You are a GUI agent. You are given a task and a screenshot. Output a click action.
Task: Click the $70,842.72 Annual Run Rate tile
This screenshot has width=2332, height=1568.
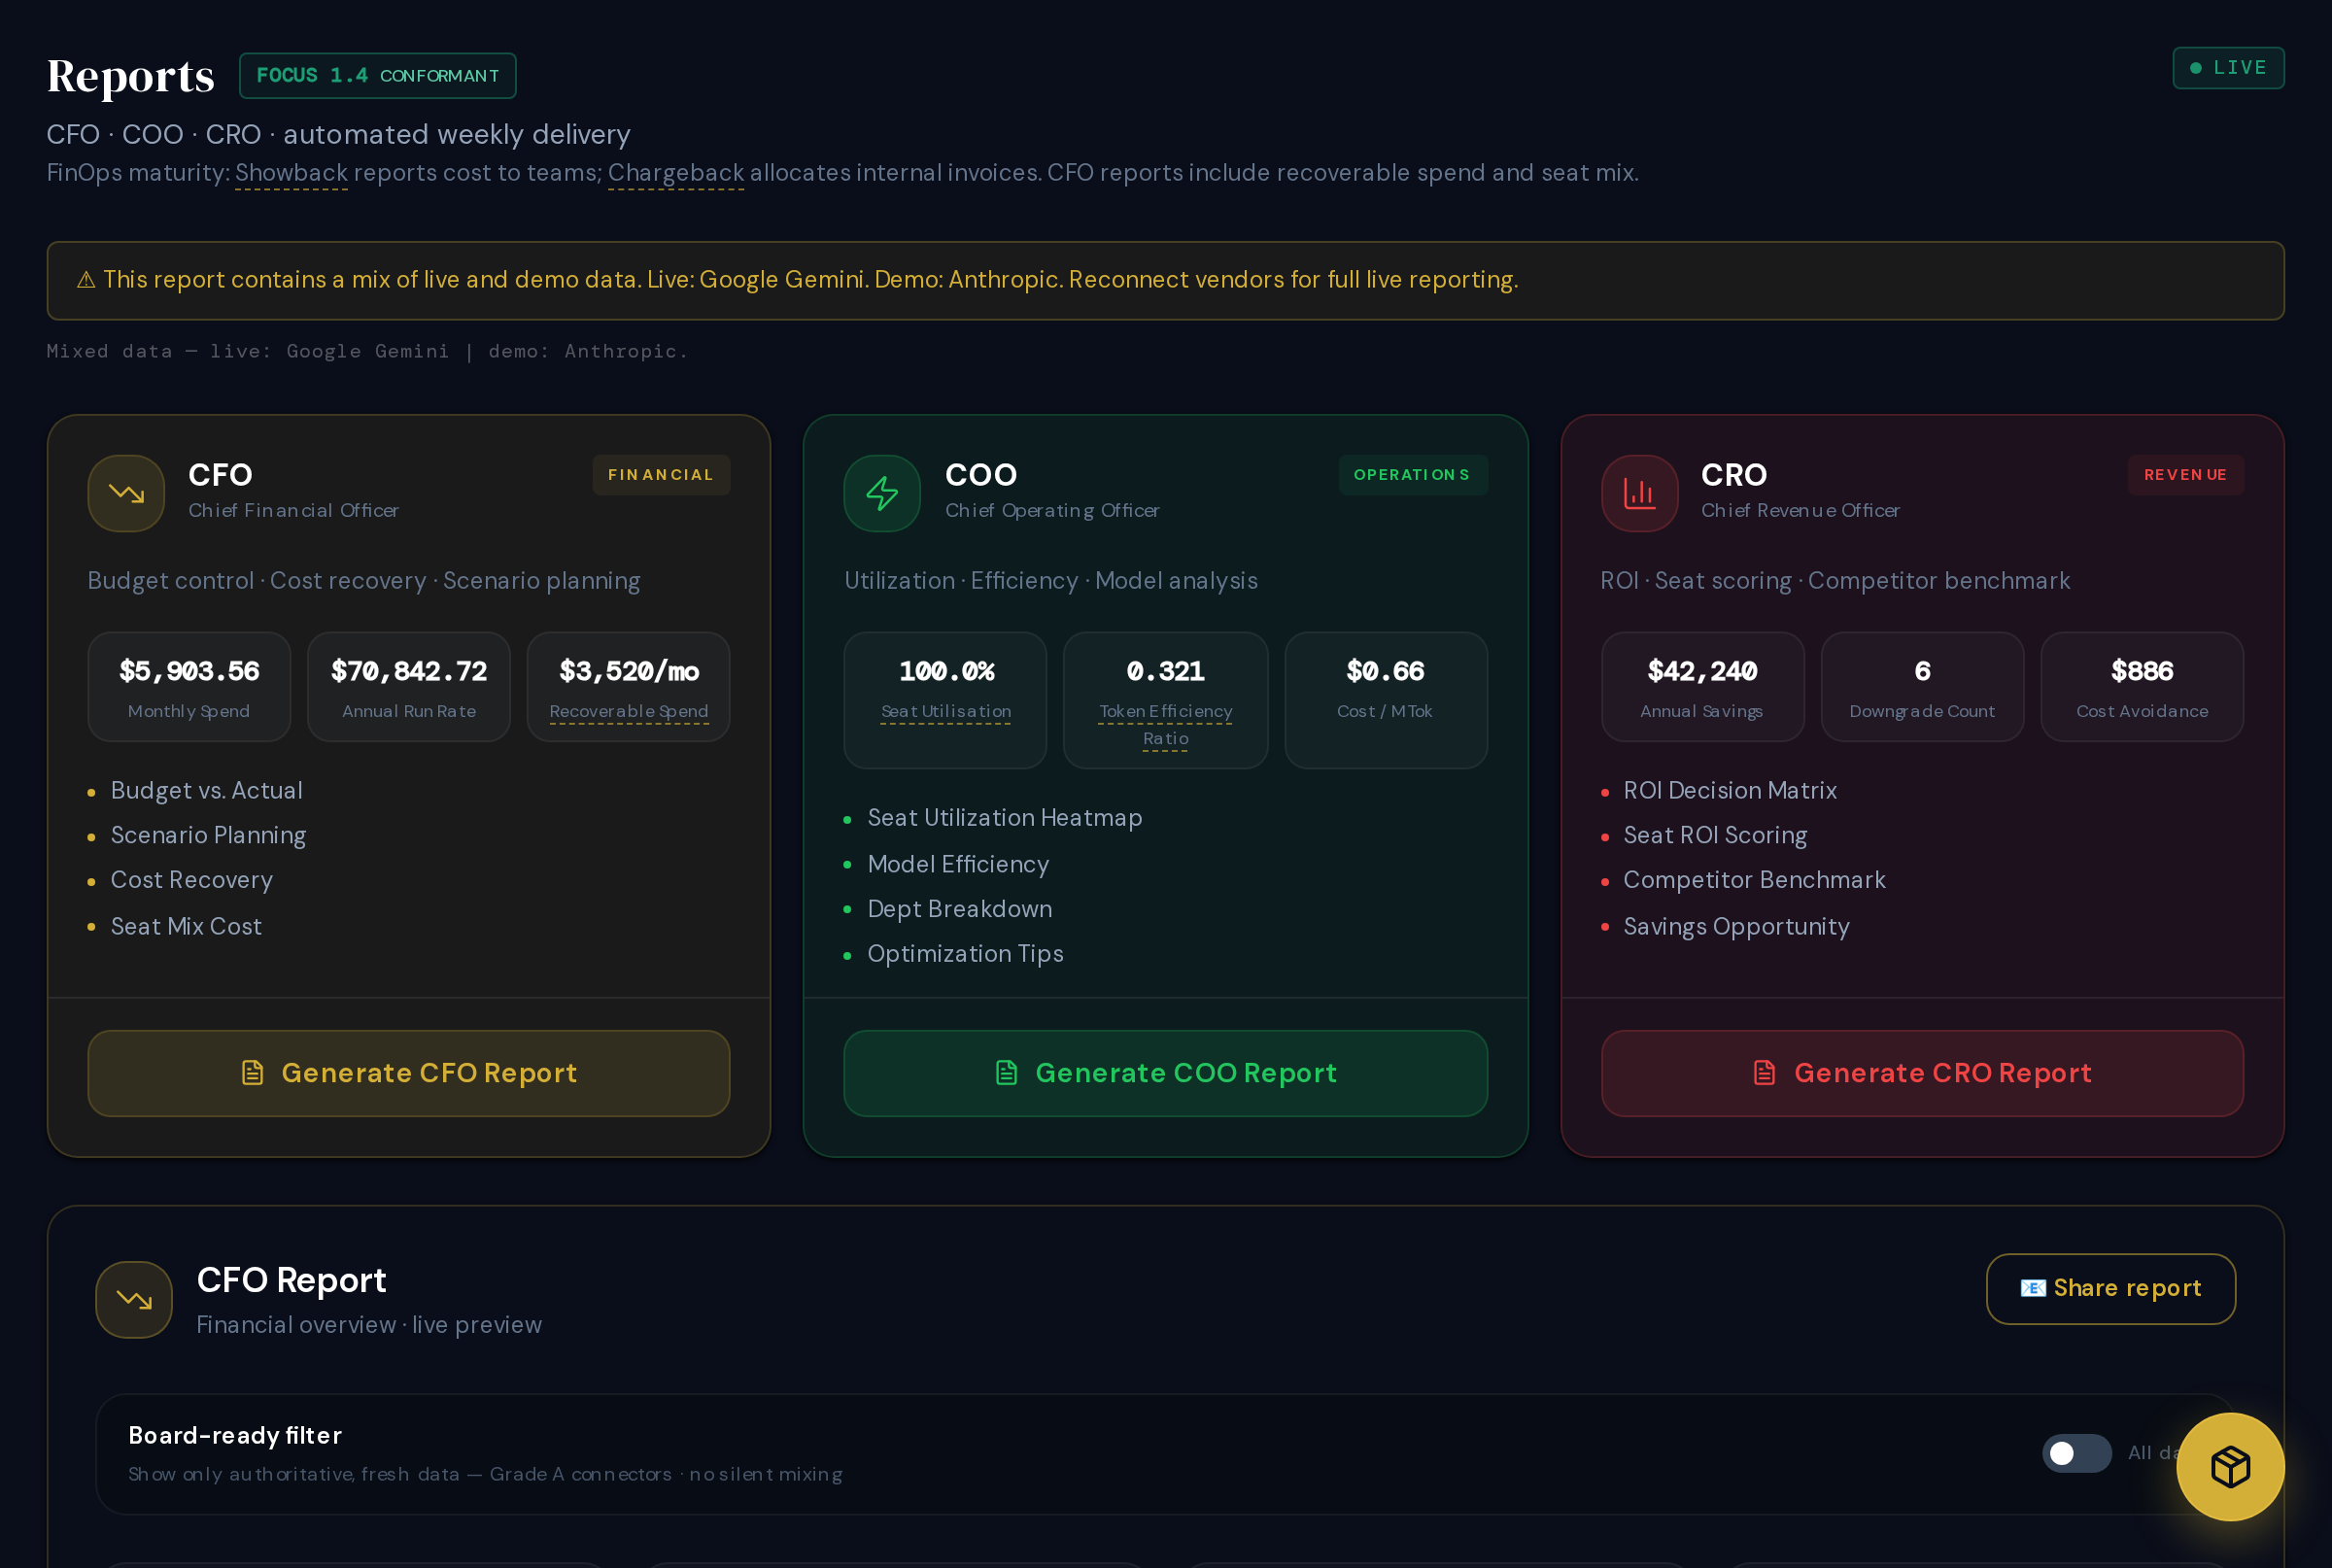click(409, 686)
